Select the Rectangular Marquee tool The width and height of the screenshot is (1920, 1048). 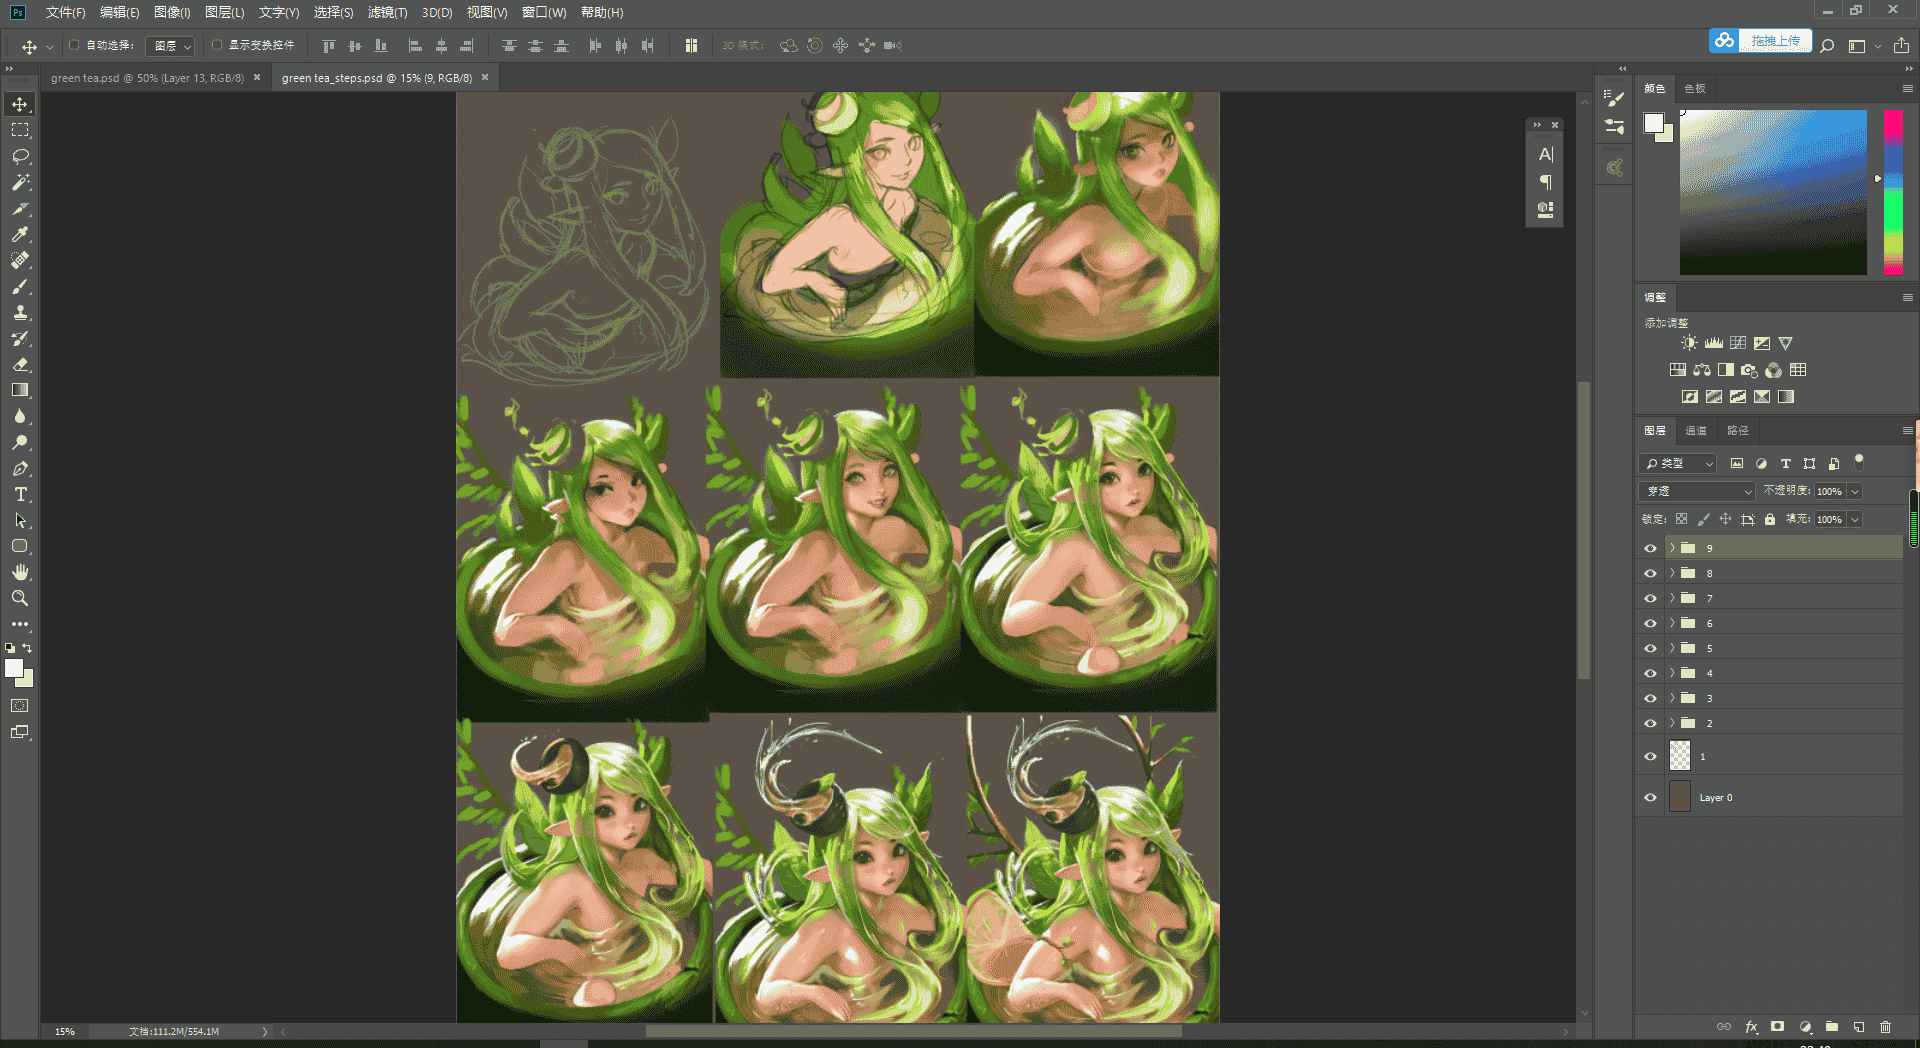tap(20, 130)
